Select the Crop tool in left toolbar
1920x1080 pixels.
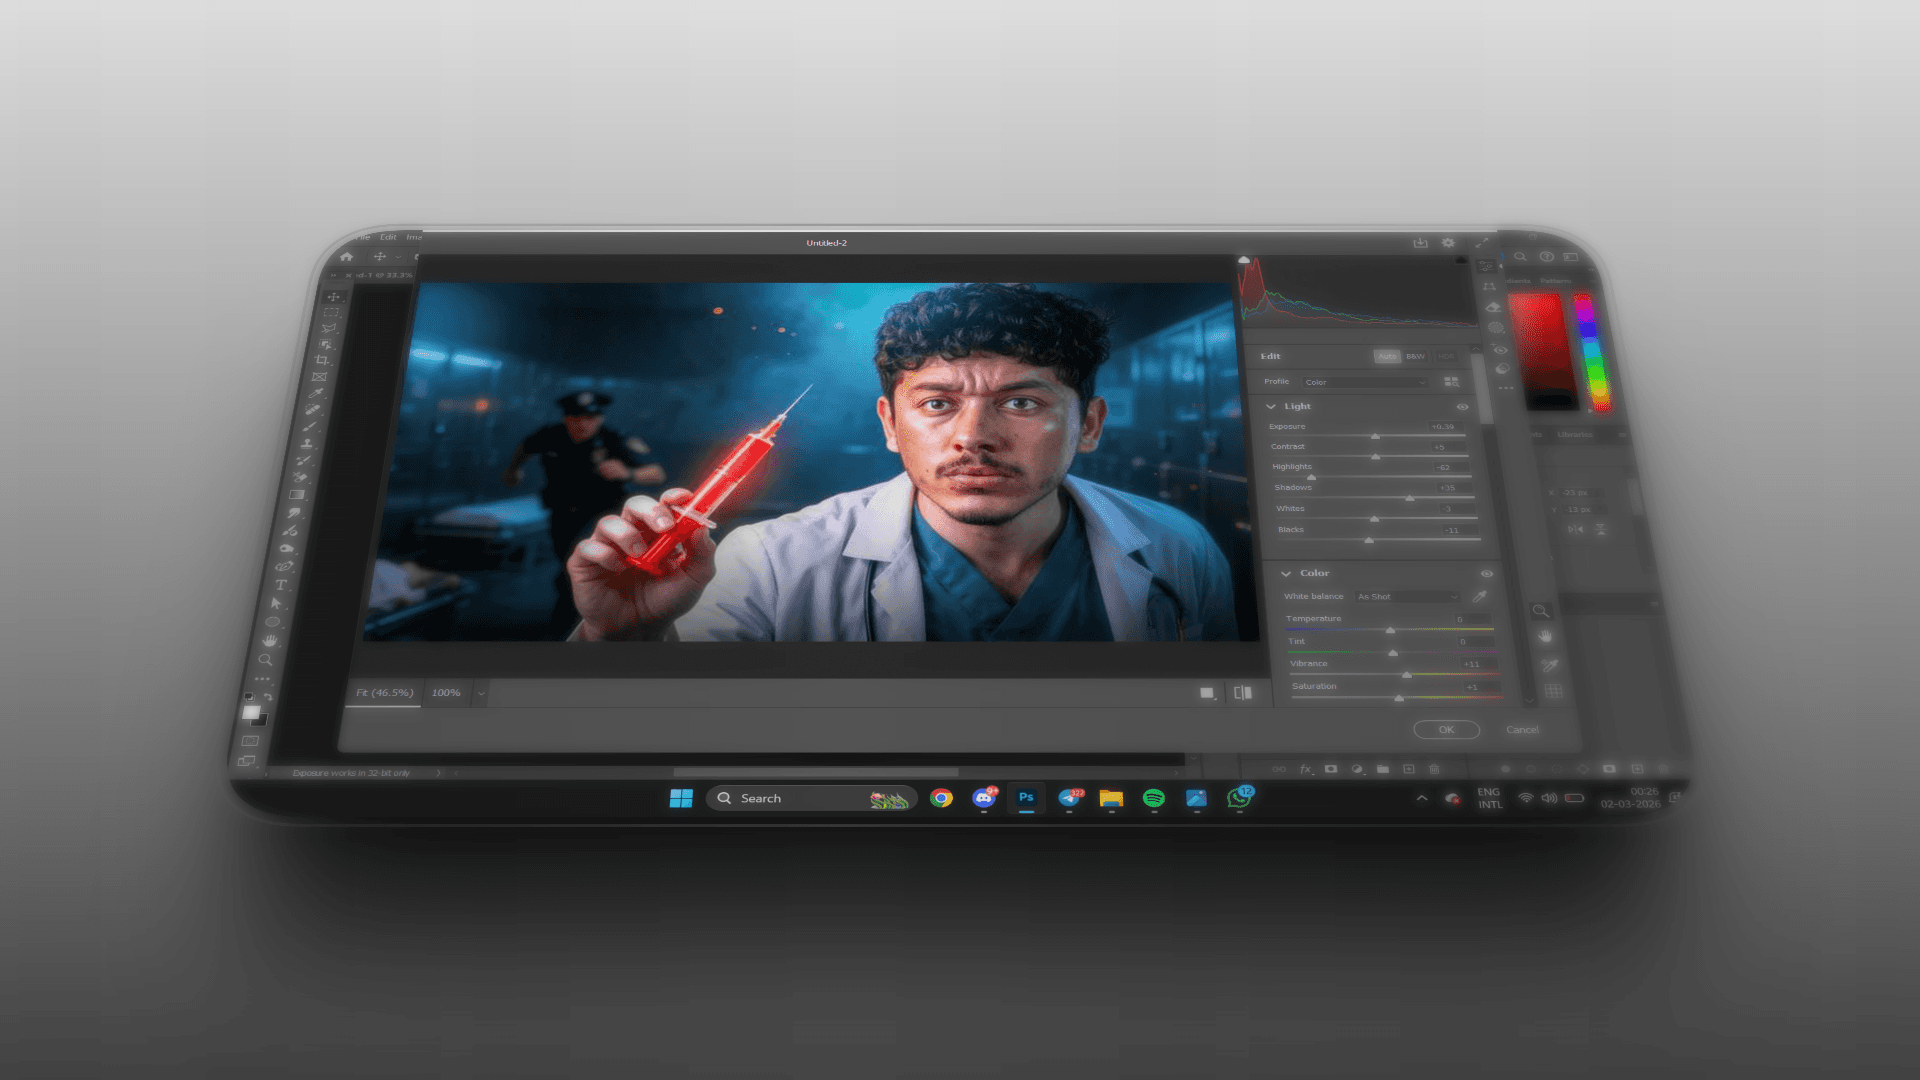tap(322, 360)
